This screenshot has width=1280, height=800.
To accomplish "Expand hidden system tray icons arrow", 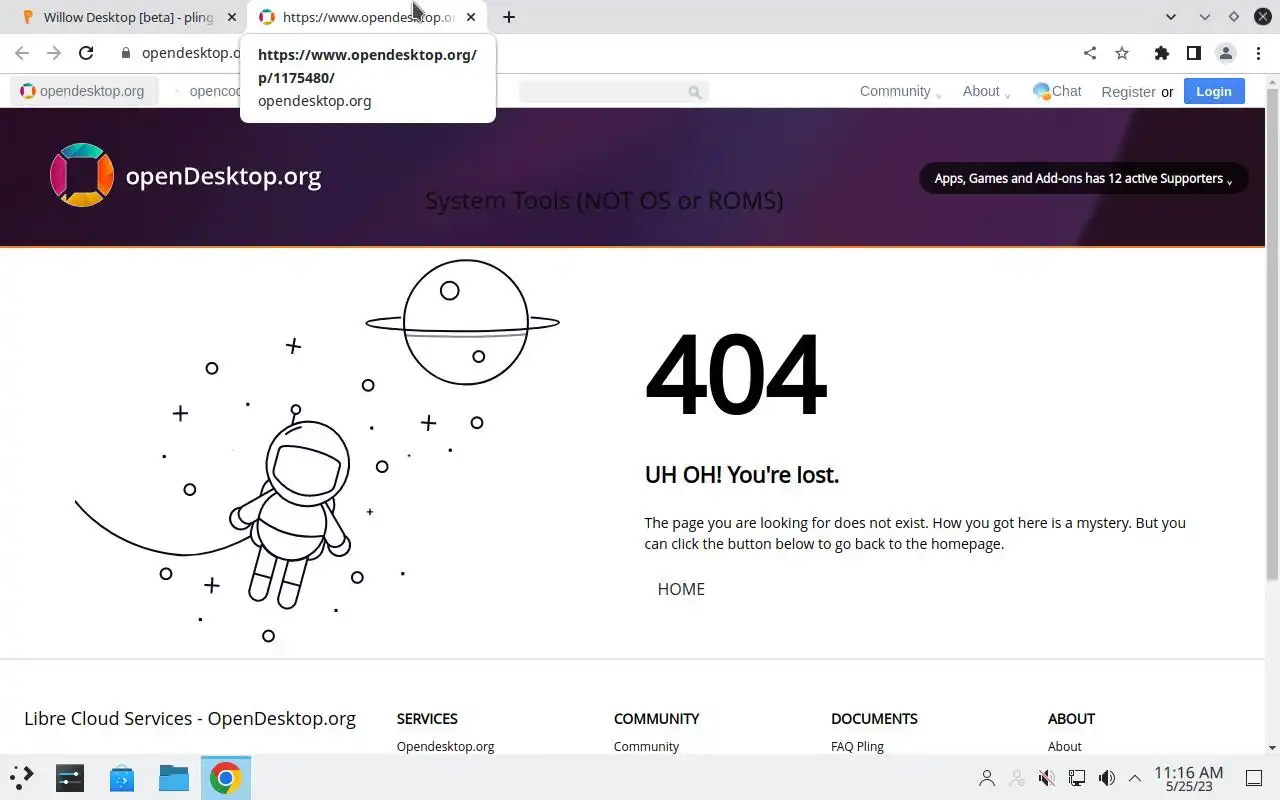I will tap(1135, 778).
